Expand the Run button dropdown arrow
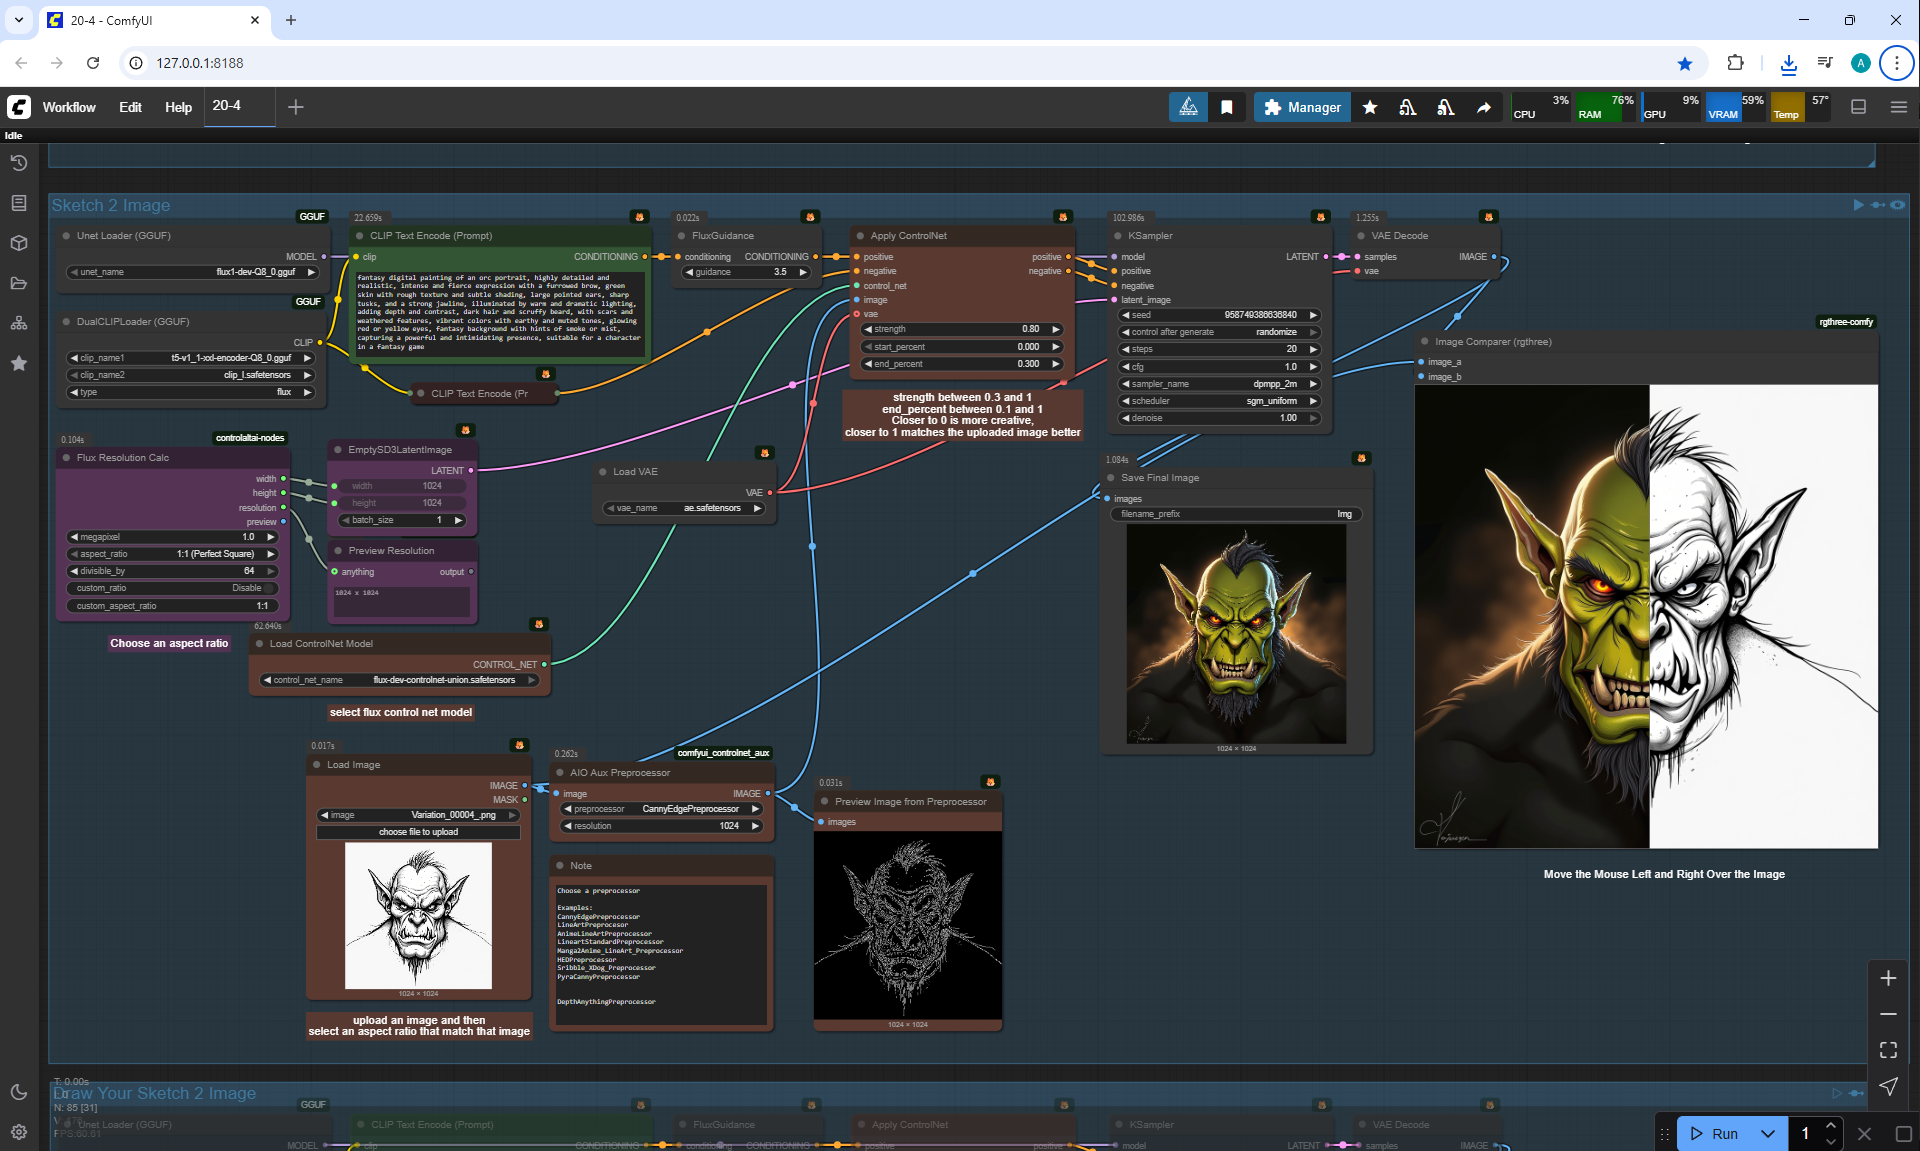 pos(1768,1133)
